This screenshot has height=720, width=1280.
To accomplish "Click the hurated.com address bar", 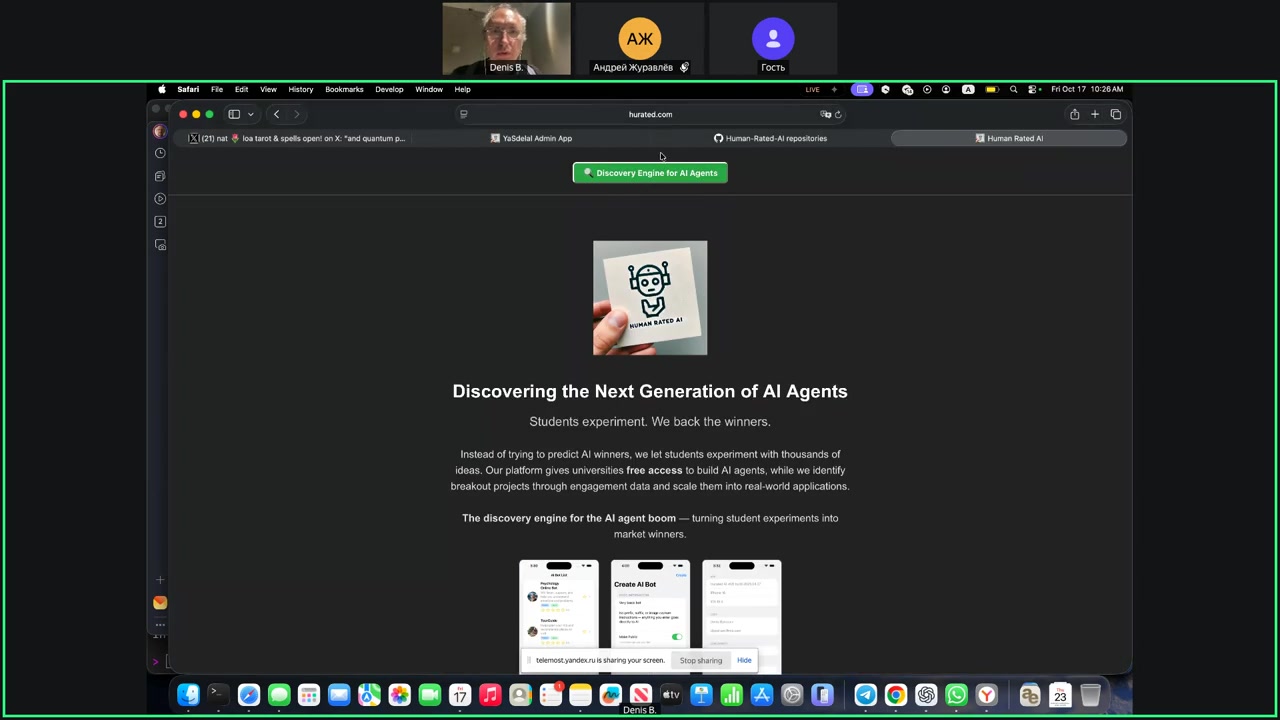I will click(650, 114).
